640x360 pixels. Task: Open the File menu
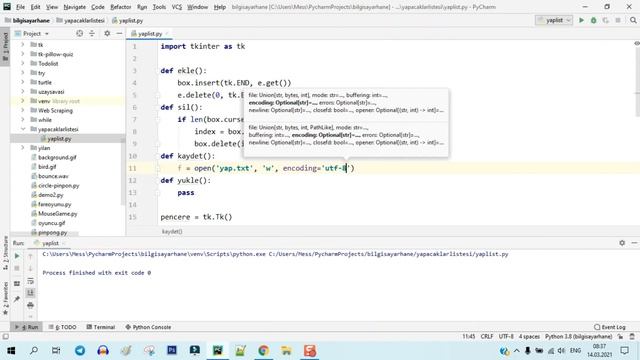click(x=20, y=7)
